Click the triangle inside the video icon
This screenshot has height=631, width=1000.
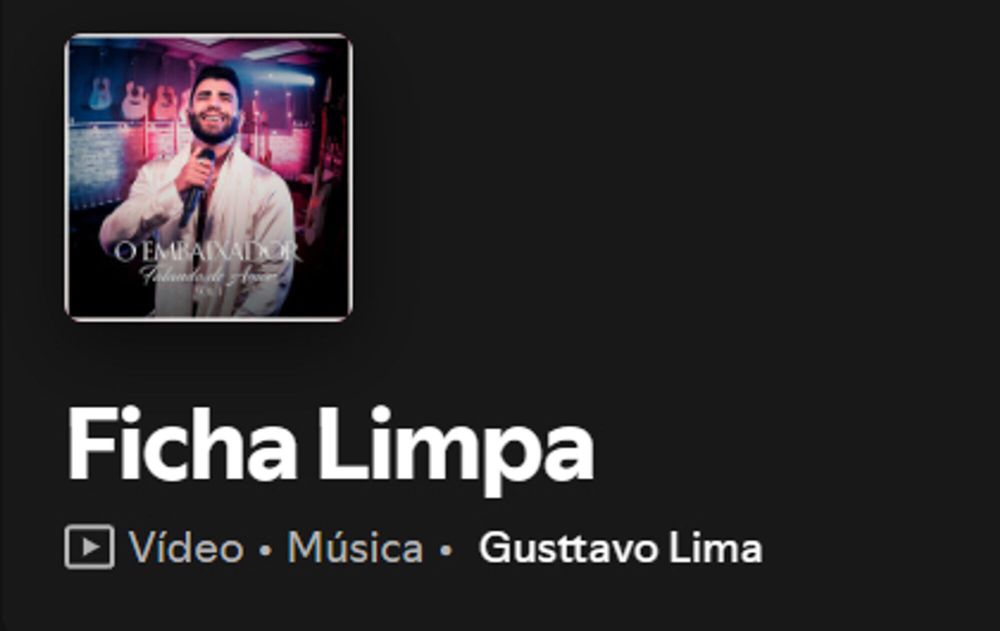click(x=91, y=547)
